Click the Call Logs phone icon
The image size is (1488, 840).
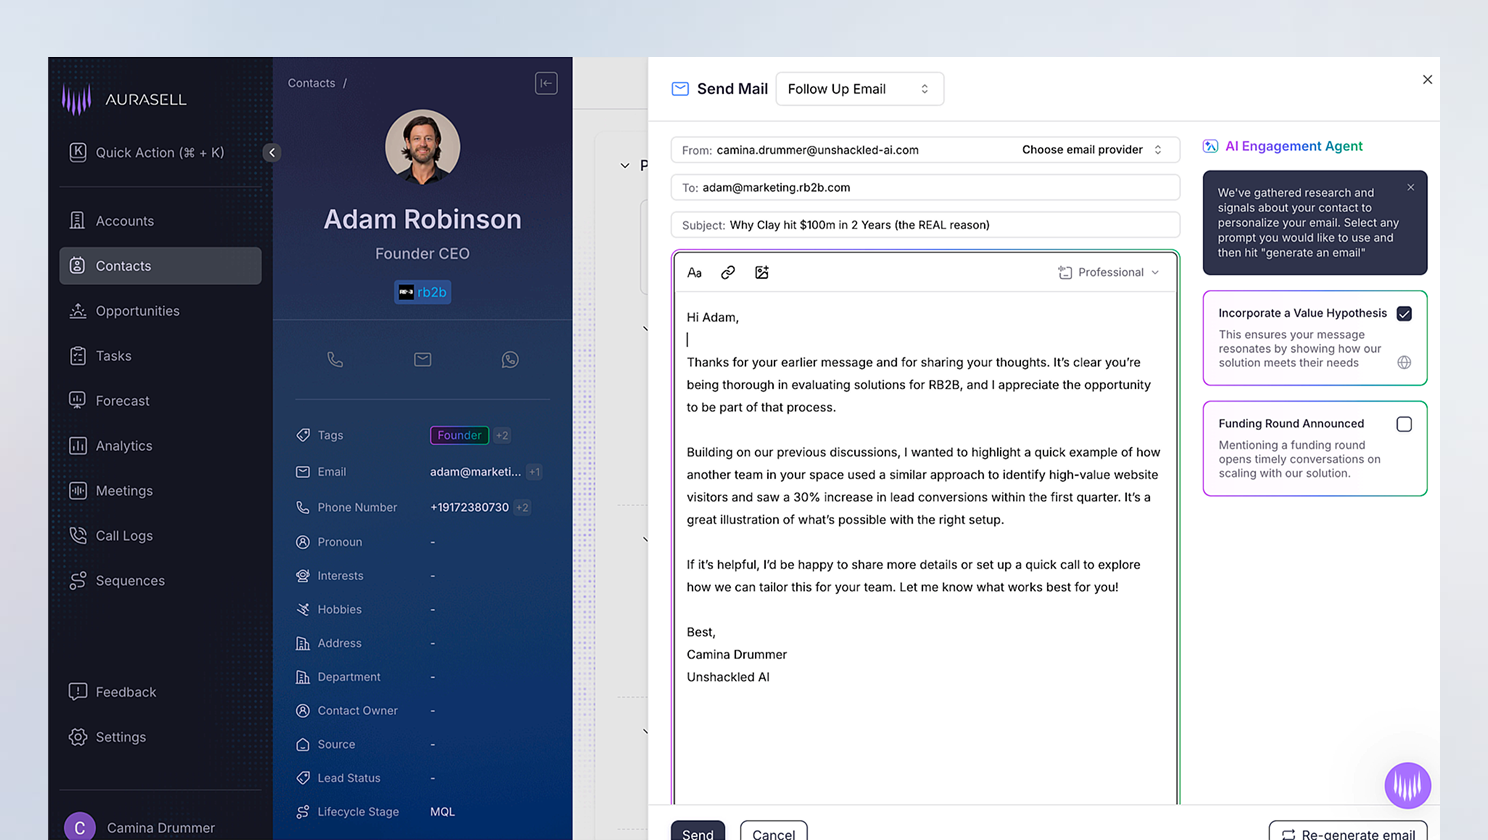click(78, 535)
